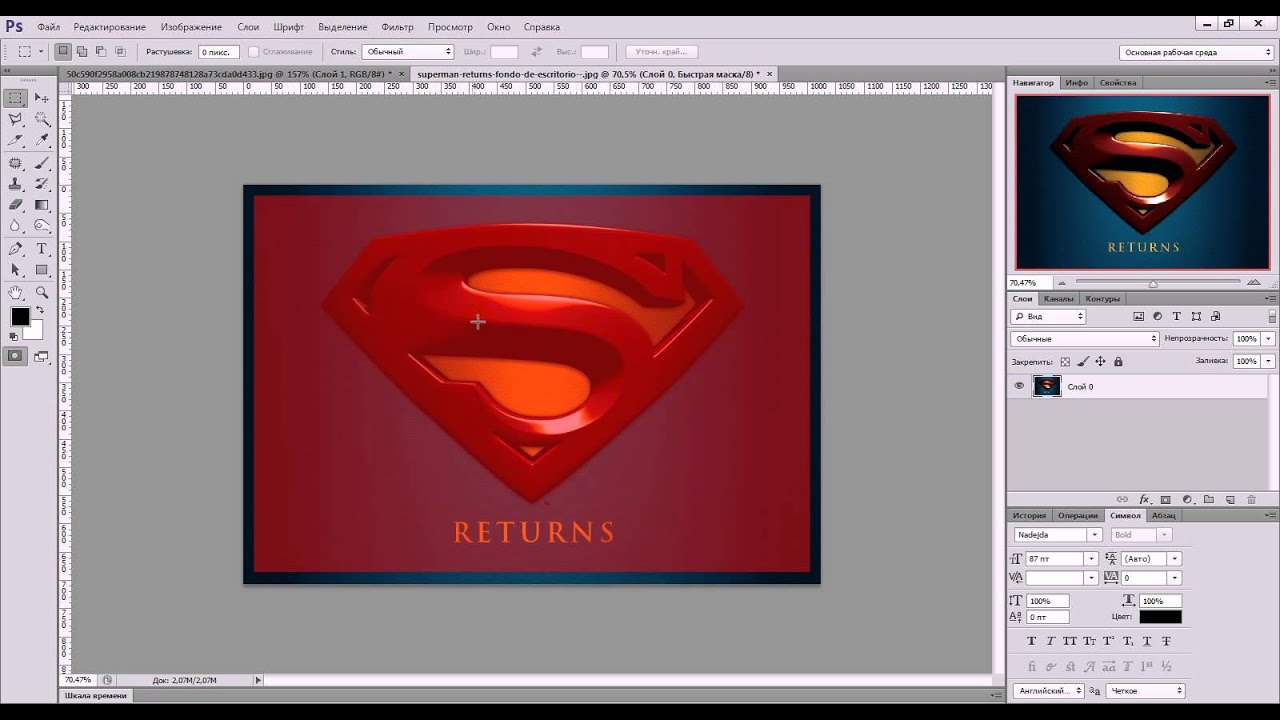Switch to the Каналы tab

pyautogui.click(x=1058, y=298)
